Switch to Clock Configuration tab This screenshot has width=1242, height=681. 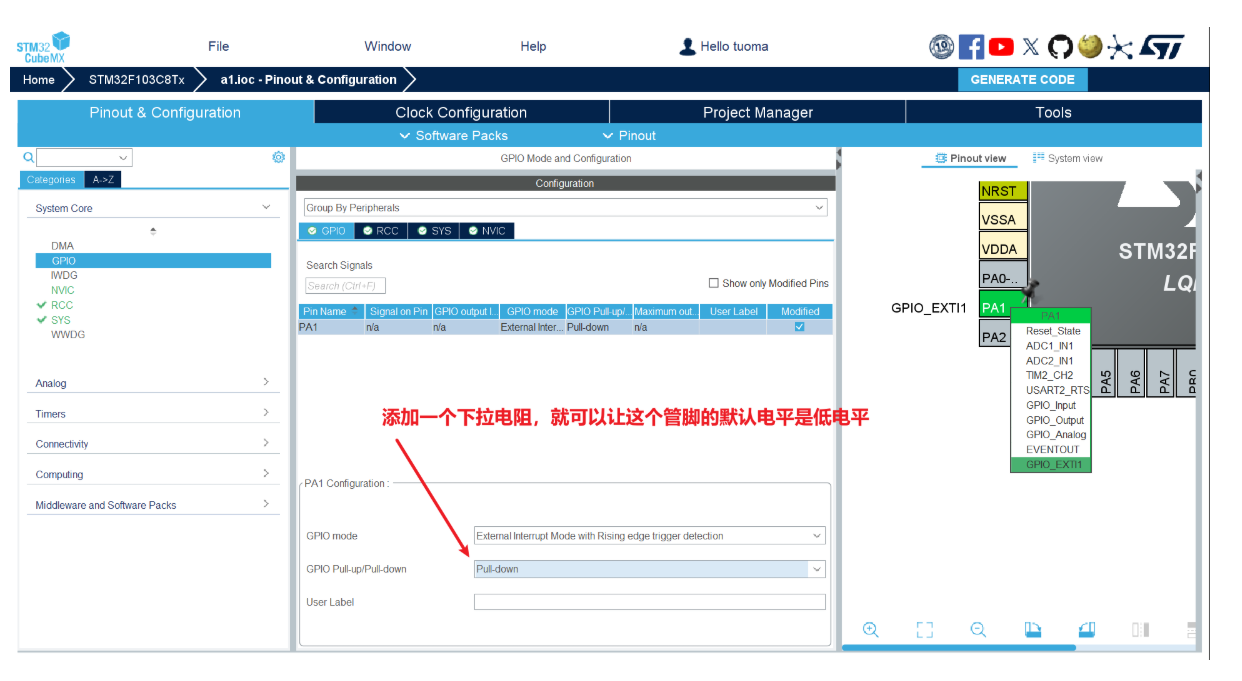tap(461, 112)
